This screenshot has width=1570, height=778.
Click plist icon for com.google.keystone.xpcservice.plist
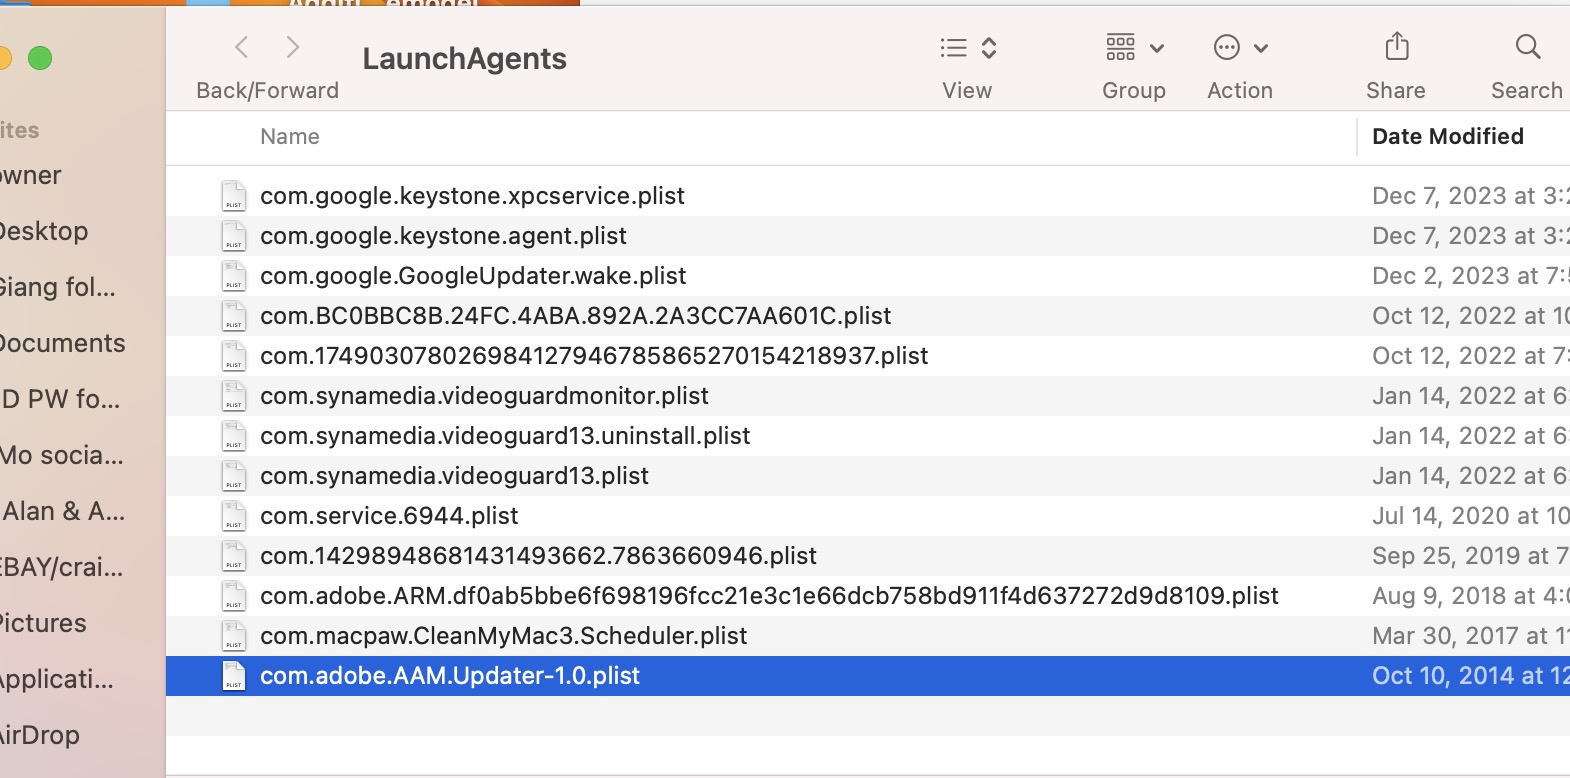tap(234, 196)
